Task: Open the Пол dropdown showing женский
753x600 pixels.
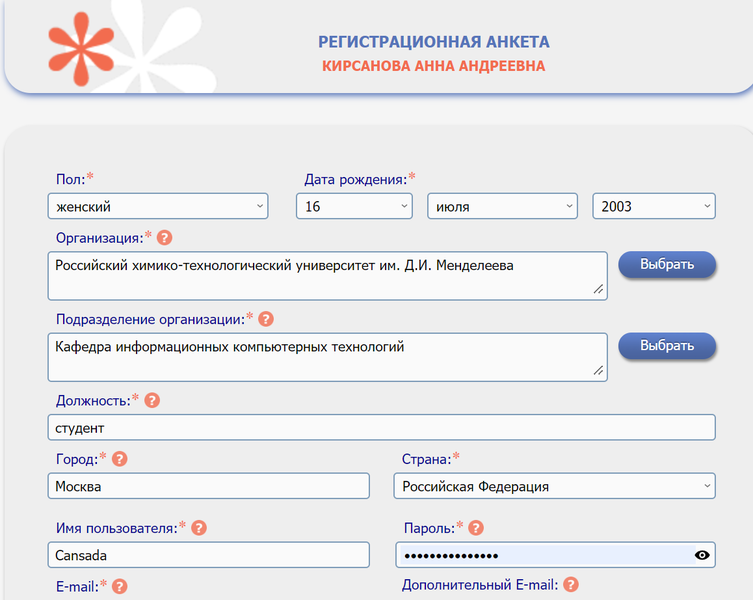Action: 158,206
